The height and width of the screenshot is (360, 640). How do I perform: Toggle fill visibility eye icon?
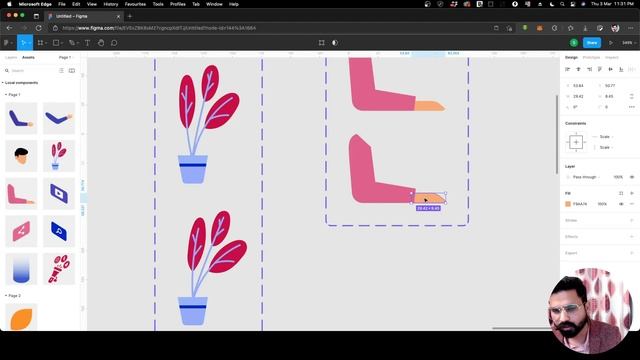[621, 204]
